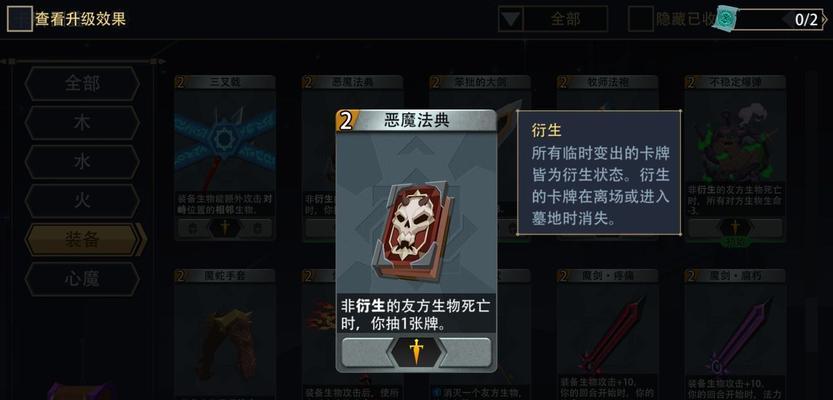Click the golden sword icon below the 恶魔法典 card
Viewport: 833px width, 400px height.
[416, 352]
